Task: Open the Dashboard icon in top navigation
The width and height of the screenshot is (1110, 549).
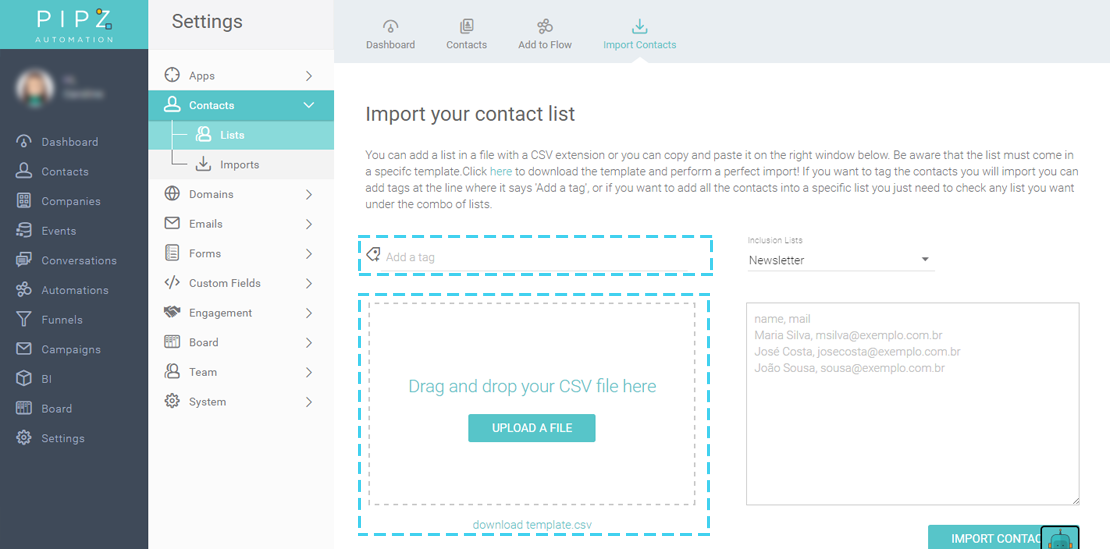Action: click(390, 27)
